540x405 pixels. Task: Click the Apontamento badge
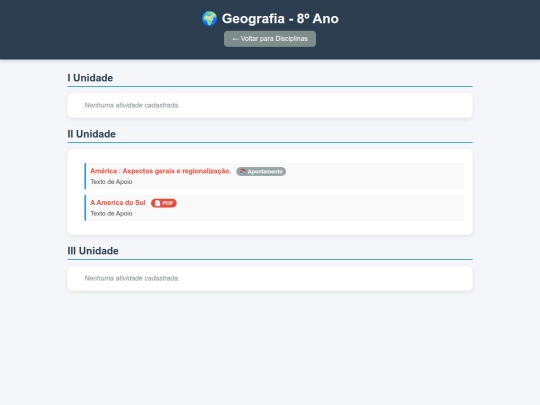(x=261, y=172)
